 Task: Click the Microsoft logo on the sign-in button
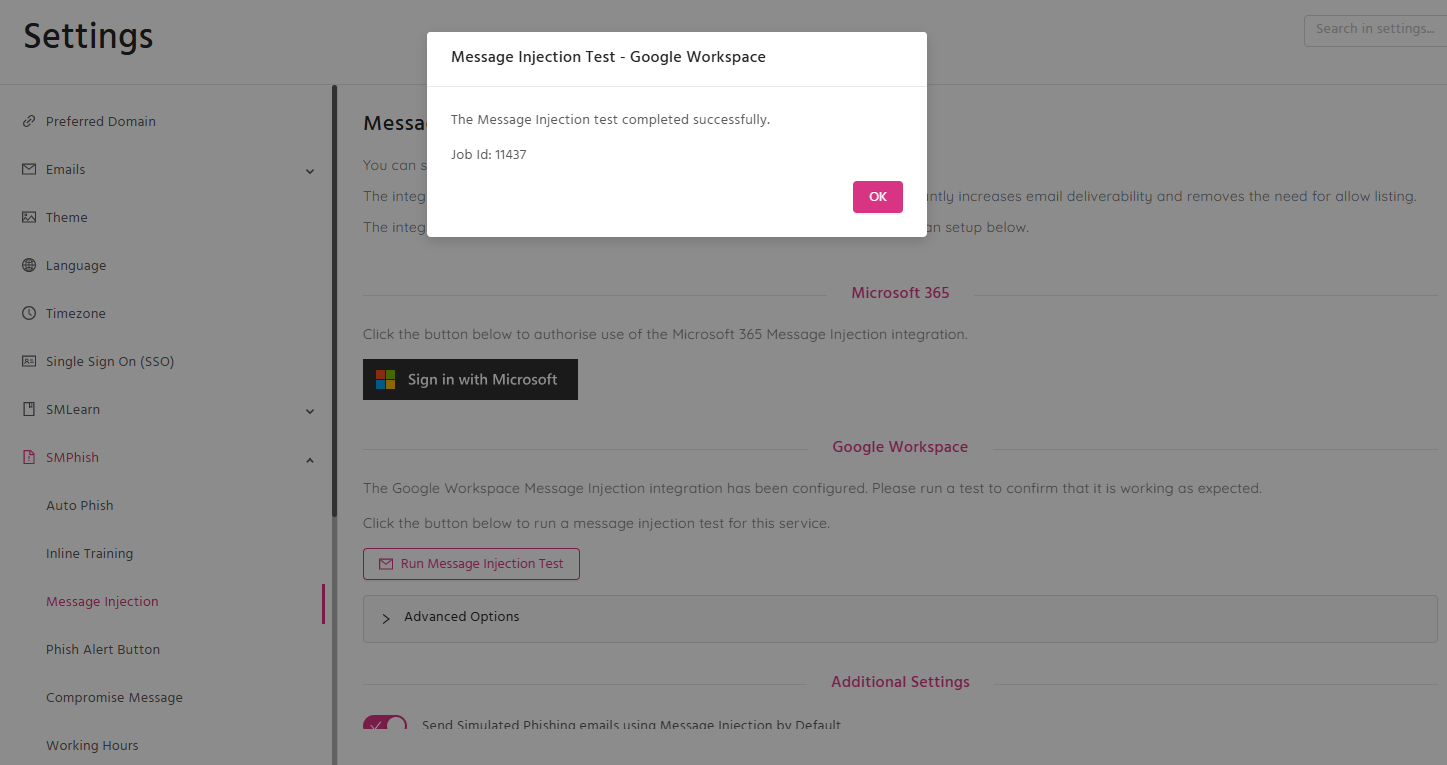[x=385, y=379]
